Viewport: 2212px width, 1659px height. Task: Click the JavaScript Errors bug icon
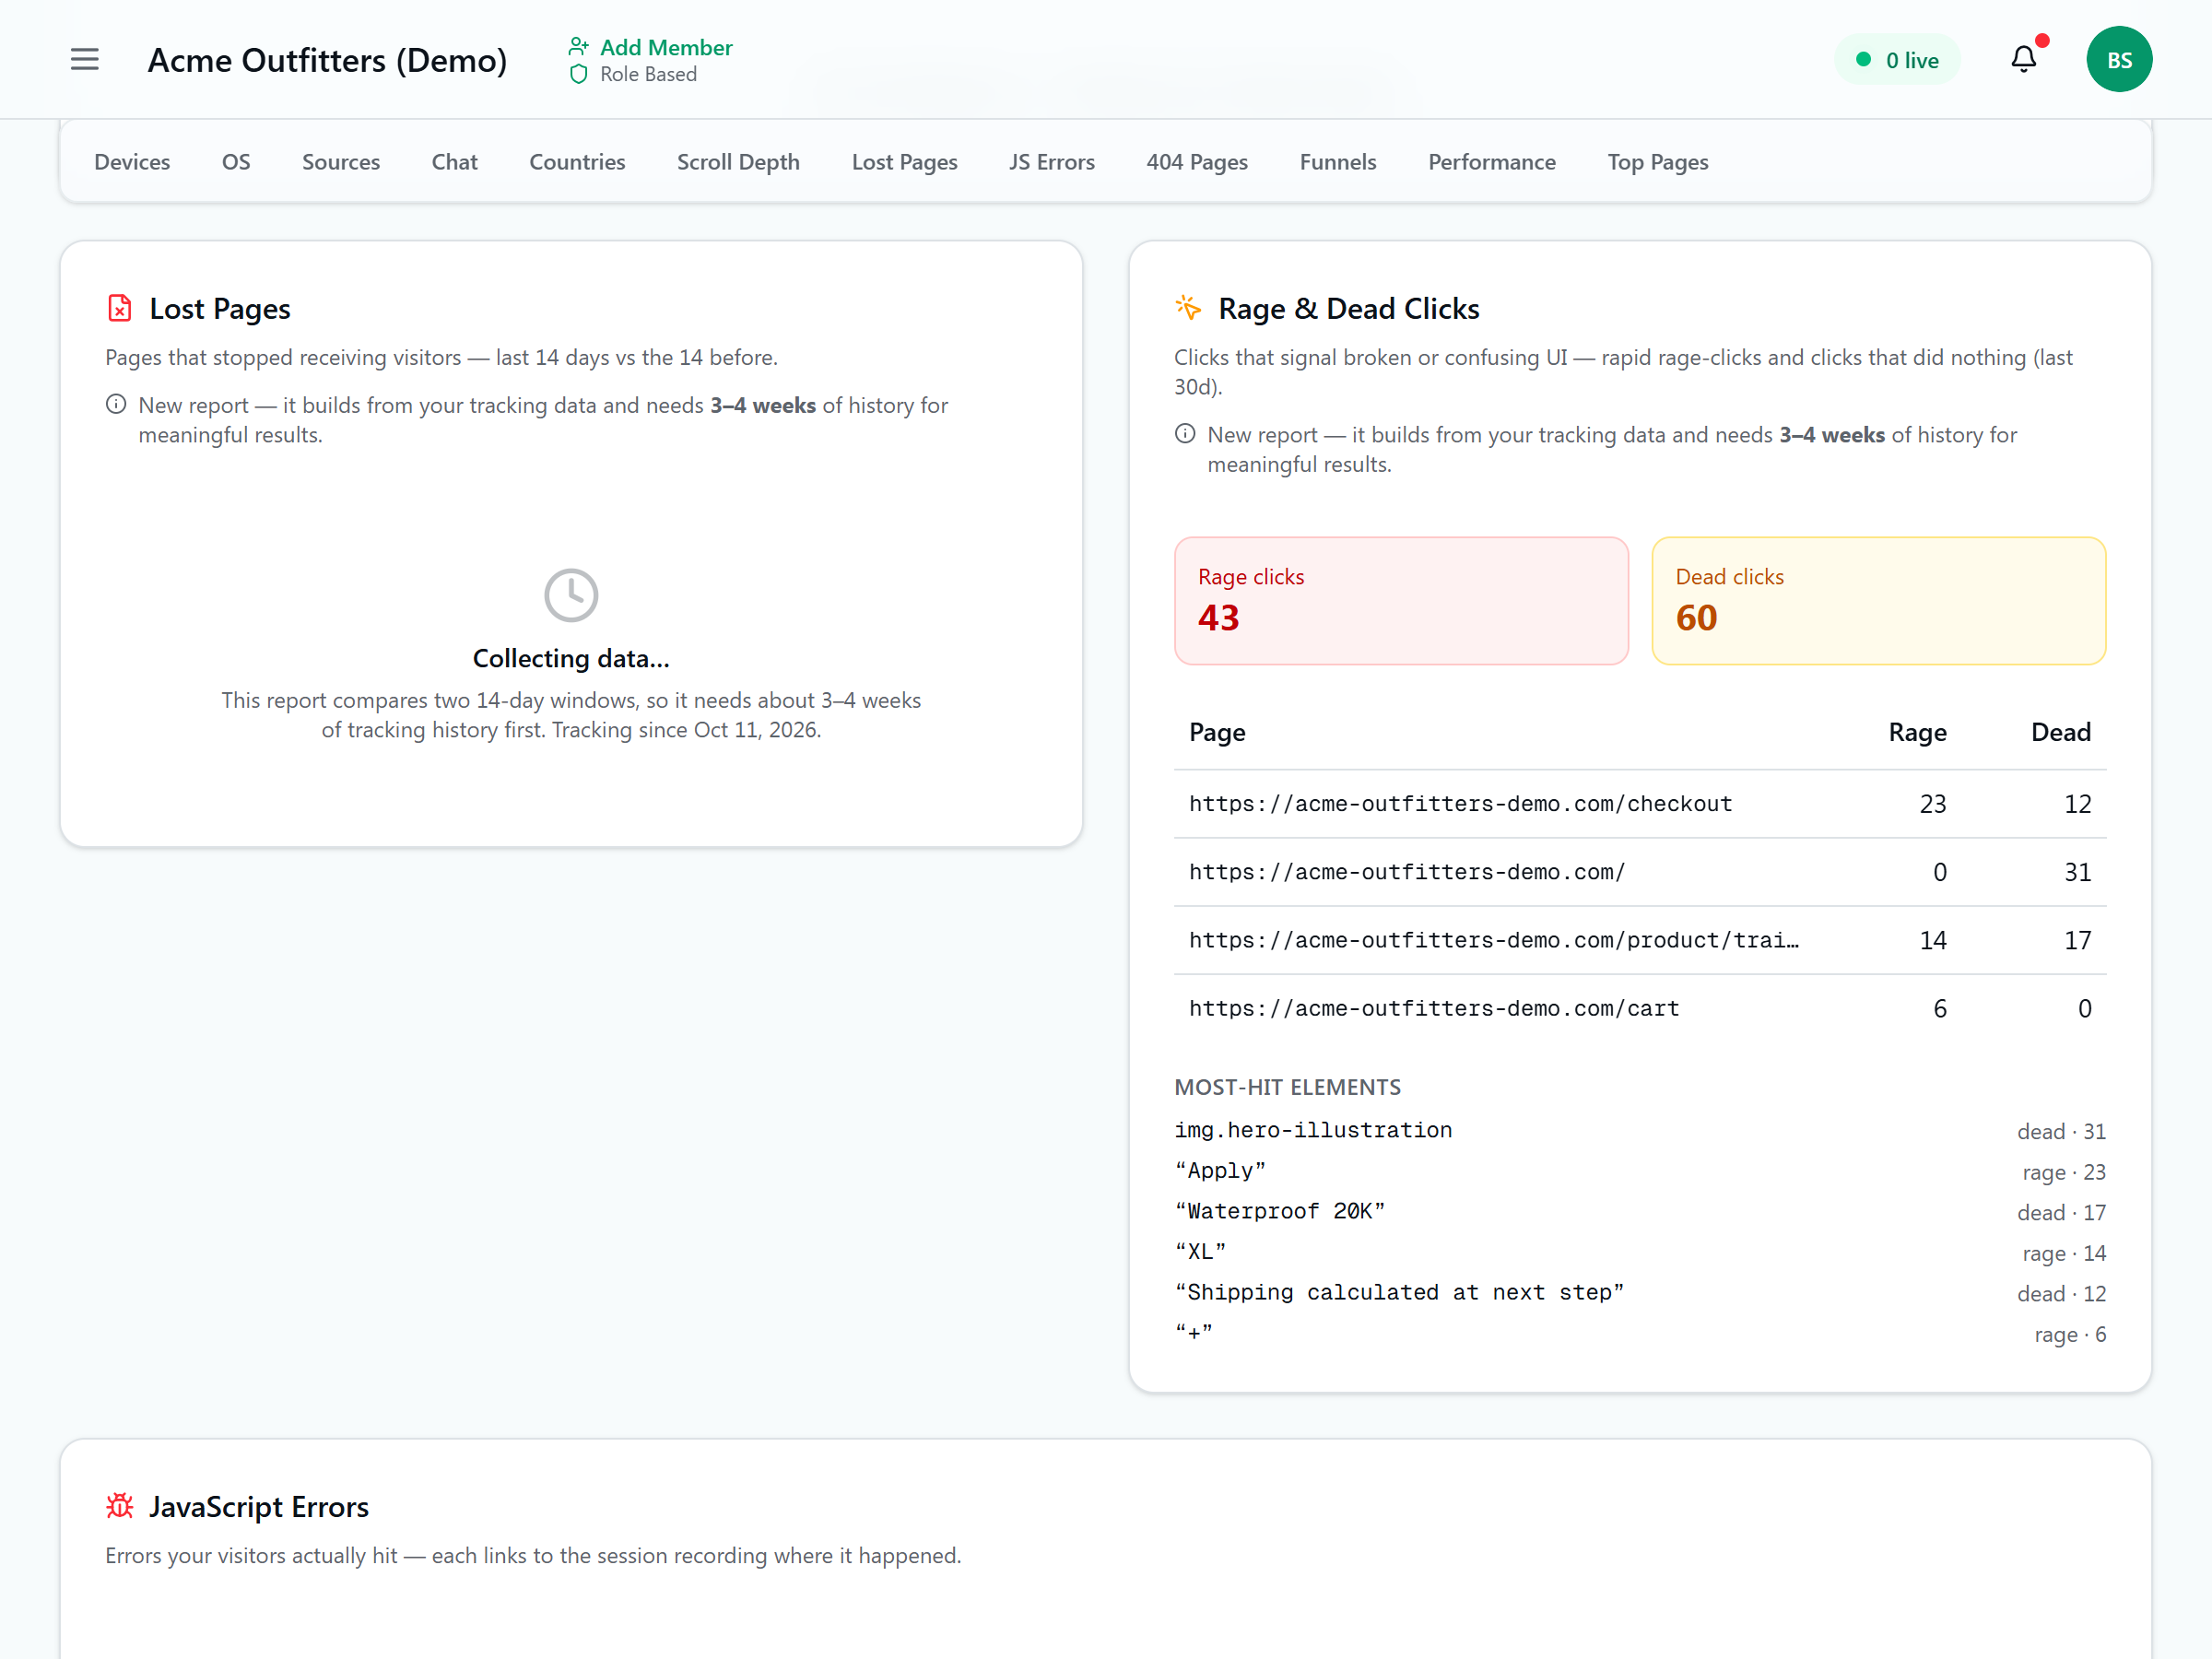click(120, 1506)
